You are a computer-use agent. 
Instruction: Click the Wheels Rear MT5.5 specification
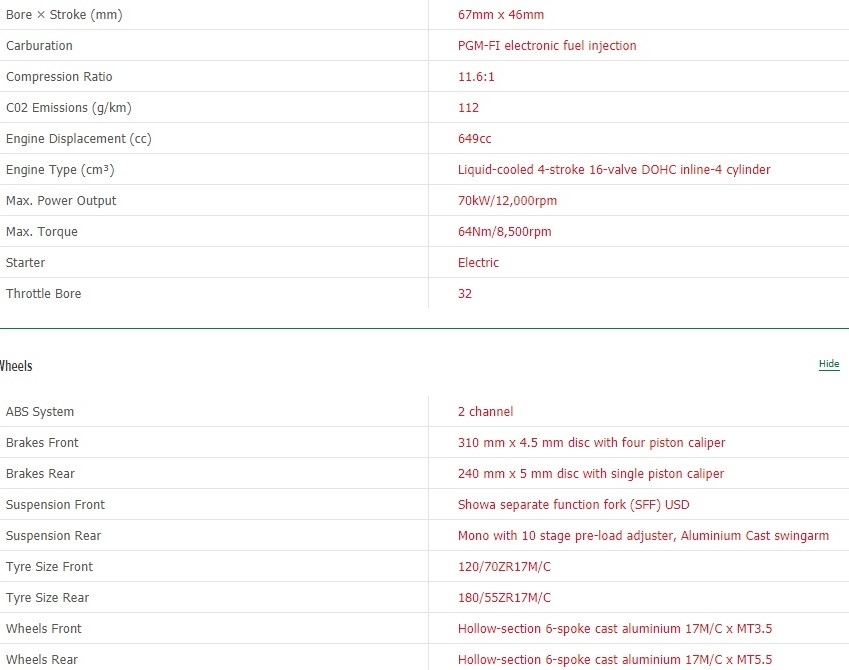tap(614, 660)
